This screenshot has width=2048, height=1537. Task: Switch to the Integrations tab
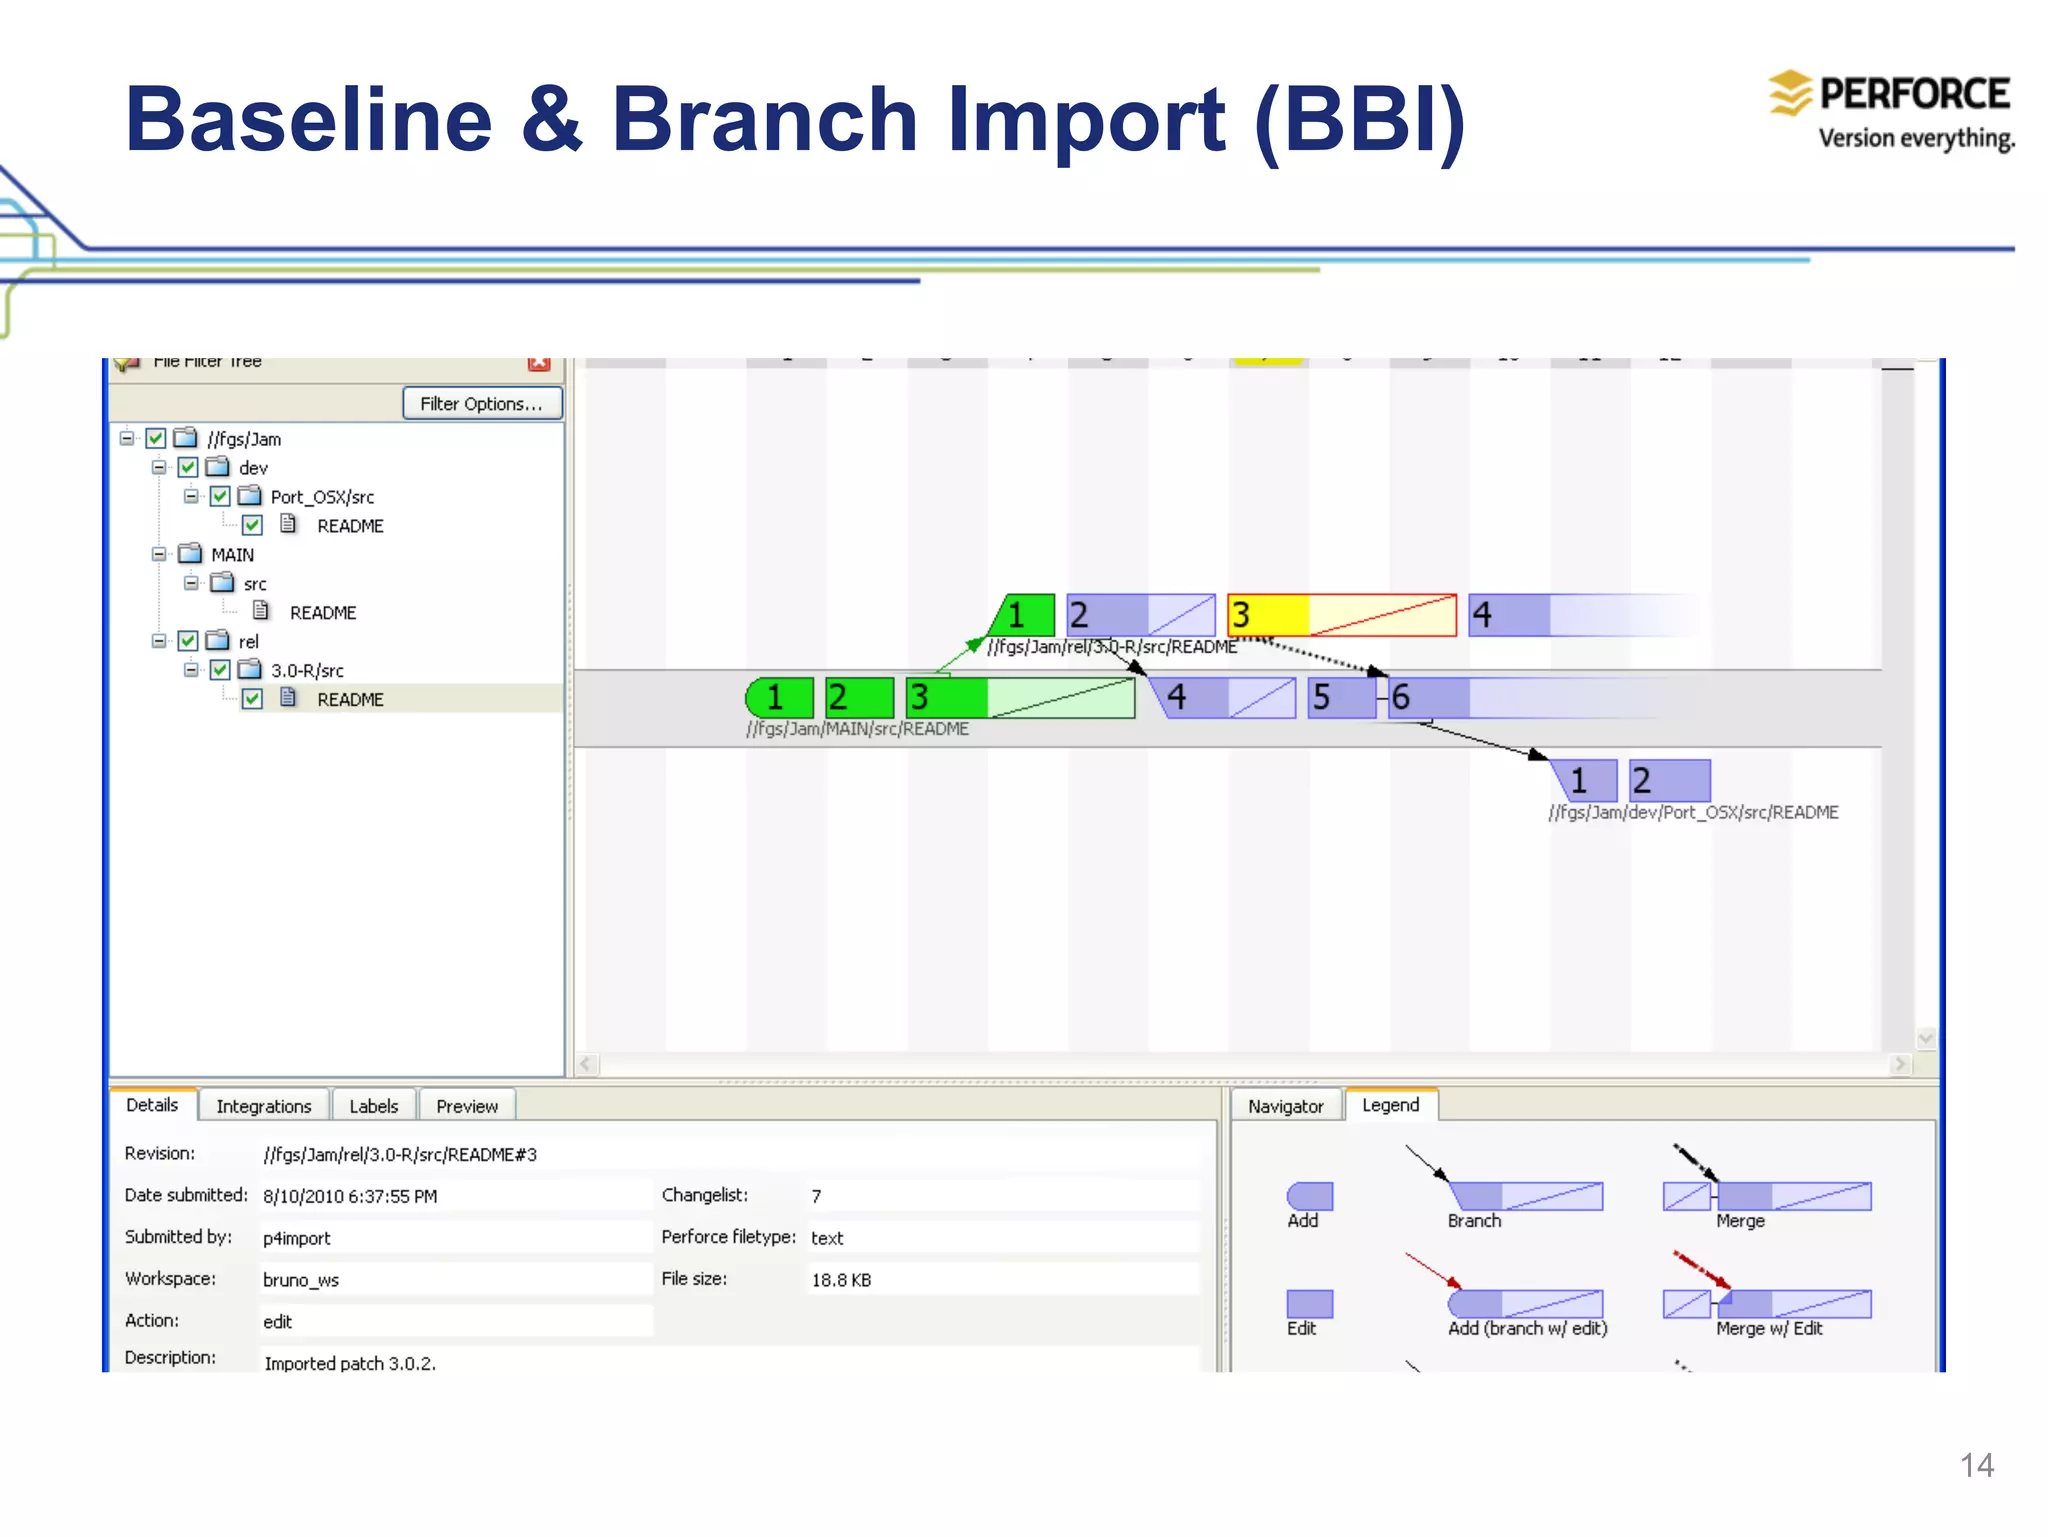click(264, 1106)
